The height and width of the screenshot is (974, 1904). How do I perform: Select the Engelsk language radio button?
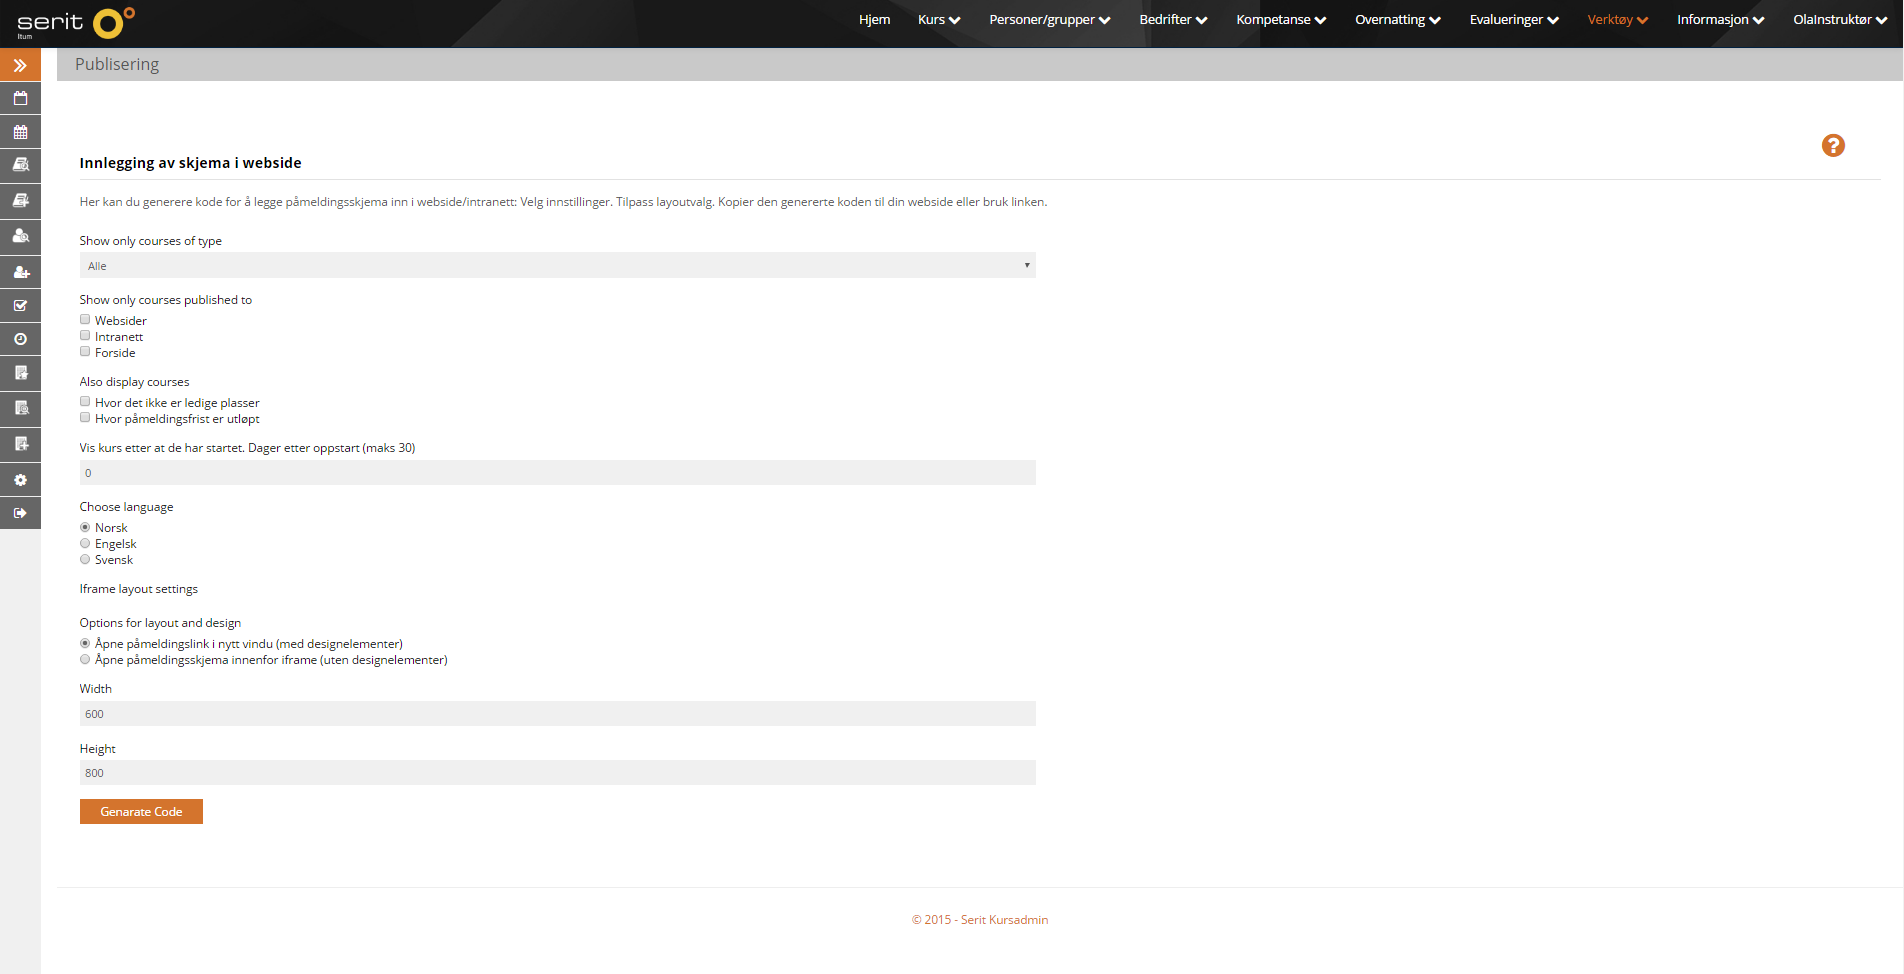point(85,544)
